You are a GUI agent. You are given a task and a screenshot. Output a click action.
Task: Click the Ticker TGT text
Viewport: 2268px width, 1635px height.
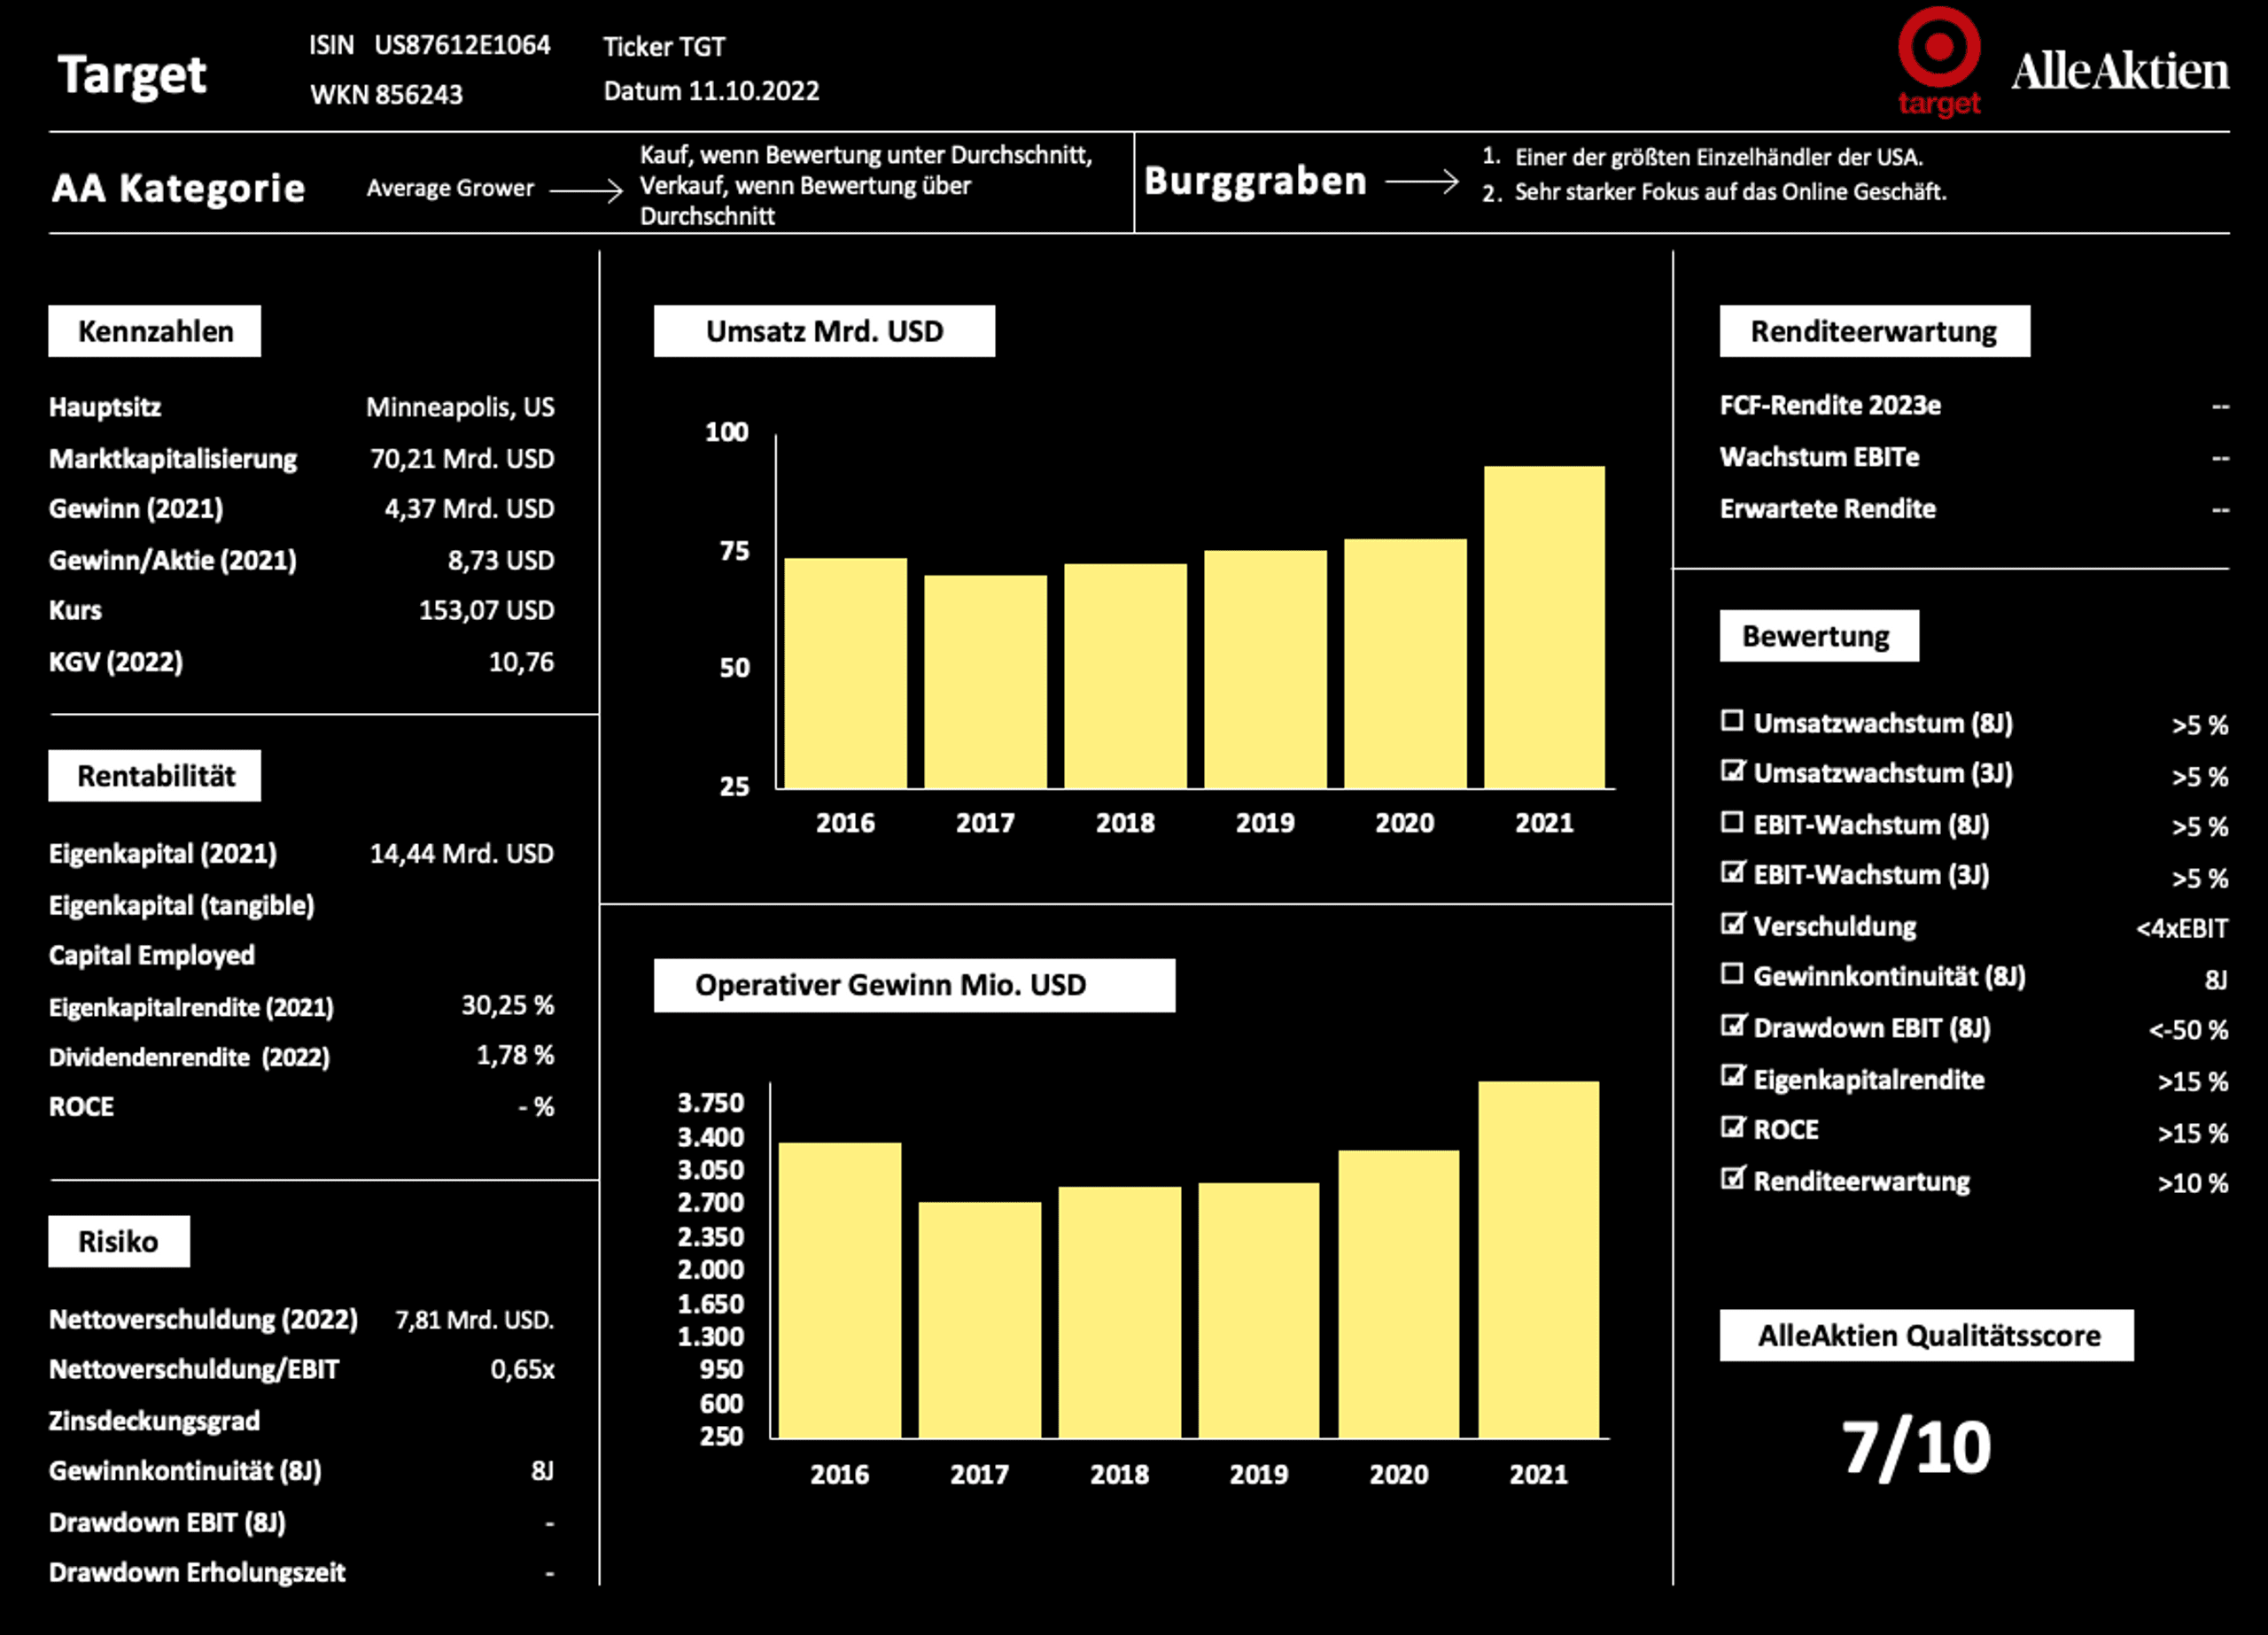click(x=664, y=47)
